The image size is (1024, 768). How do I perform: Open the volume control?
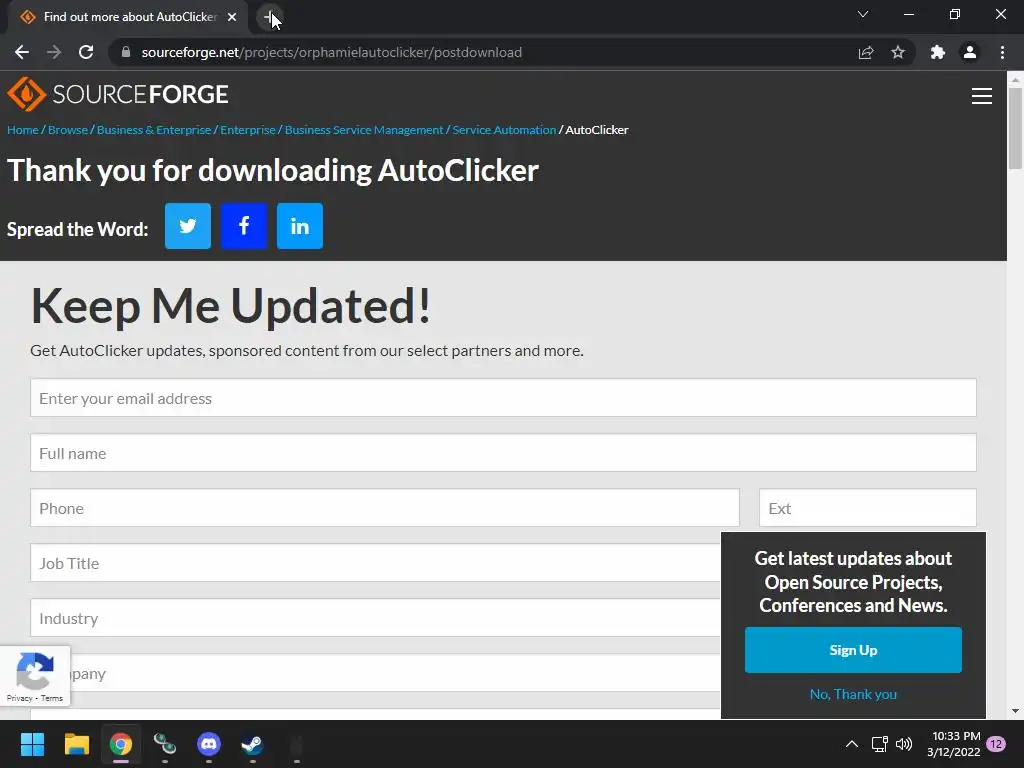(x=904, y=744)
